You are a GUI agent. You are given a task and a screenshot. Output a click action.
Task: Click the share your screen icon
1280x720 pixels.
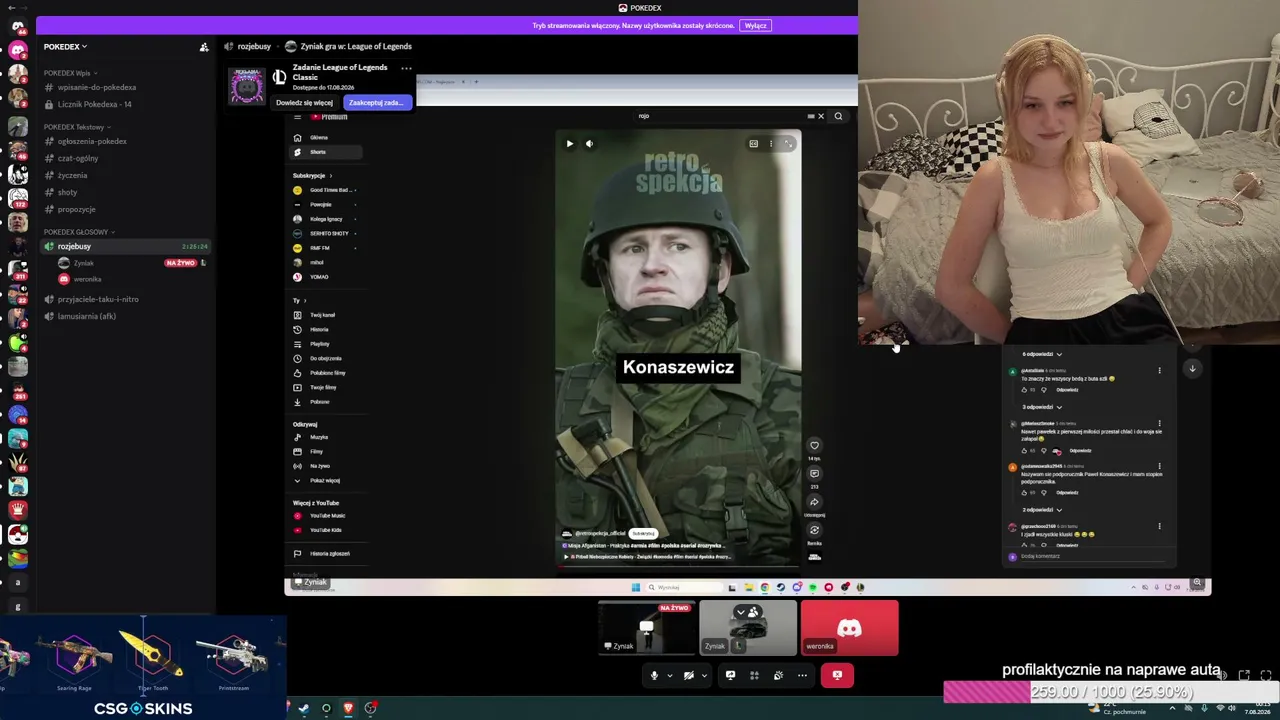point(730,676)
